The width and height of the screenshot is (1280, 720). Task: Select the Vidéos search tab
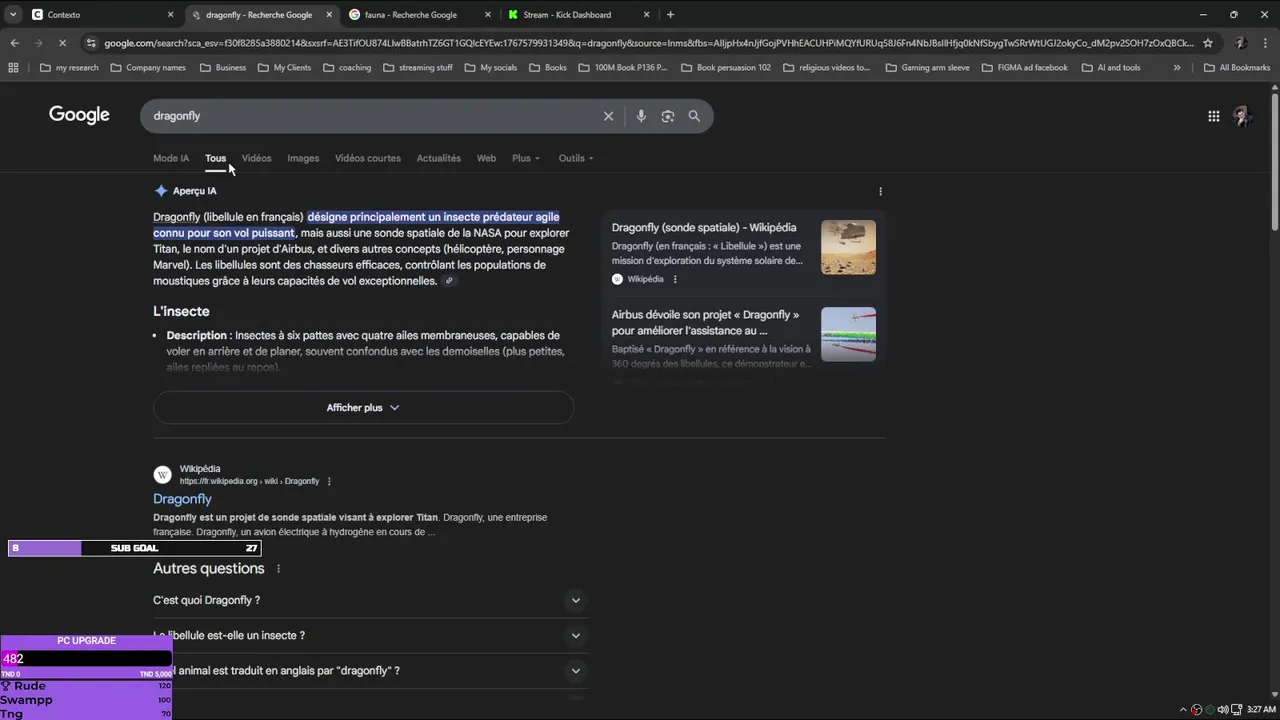[x=256, y=158]
